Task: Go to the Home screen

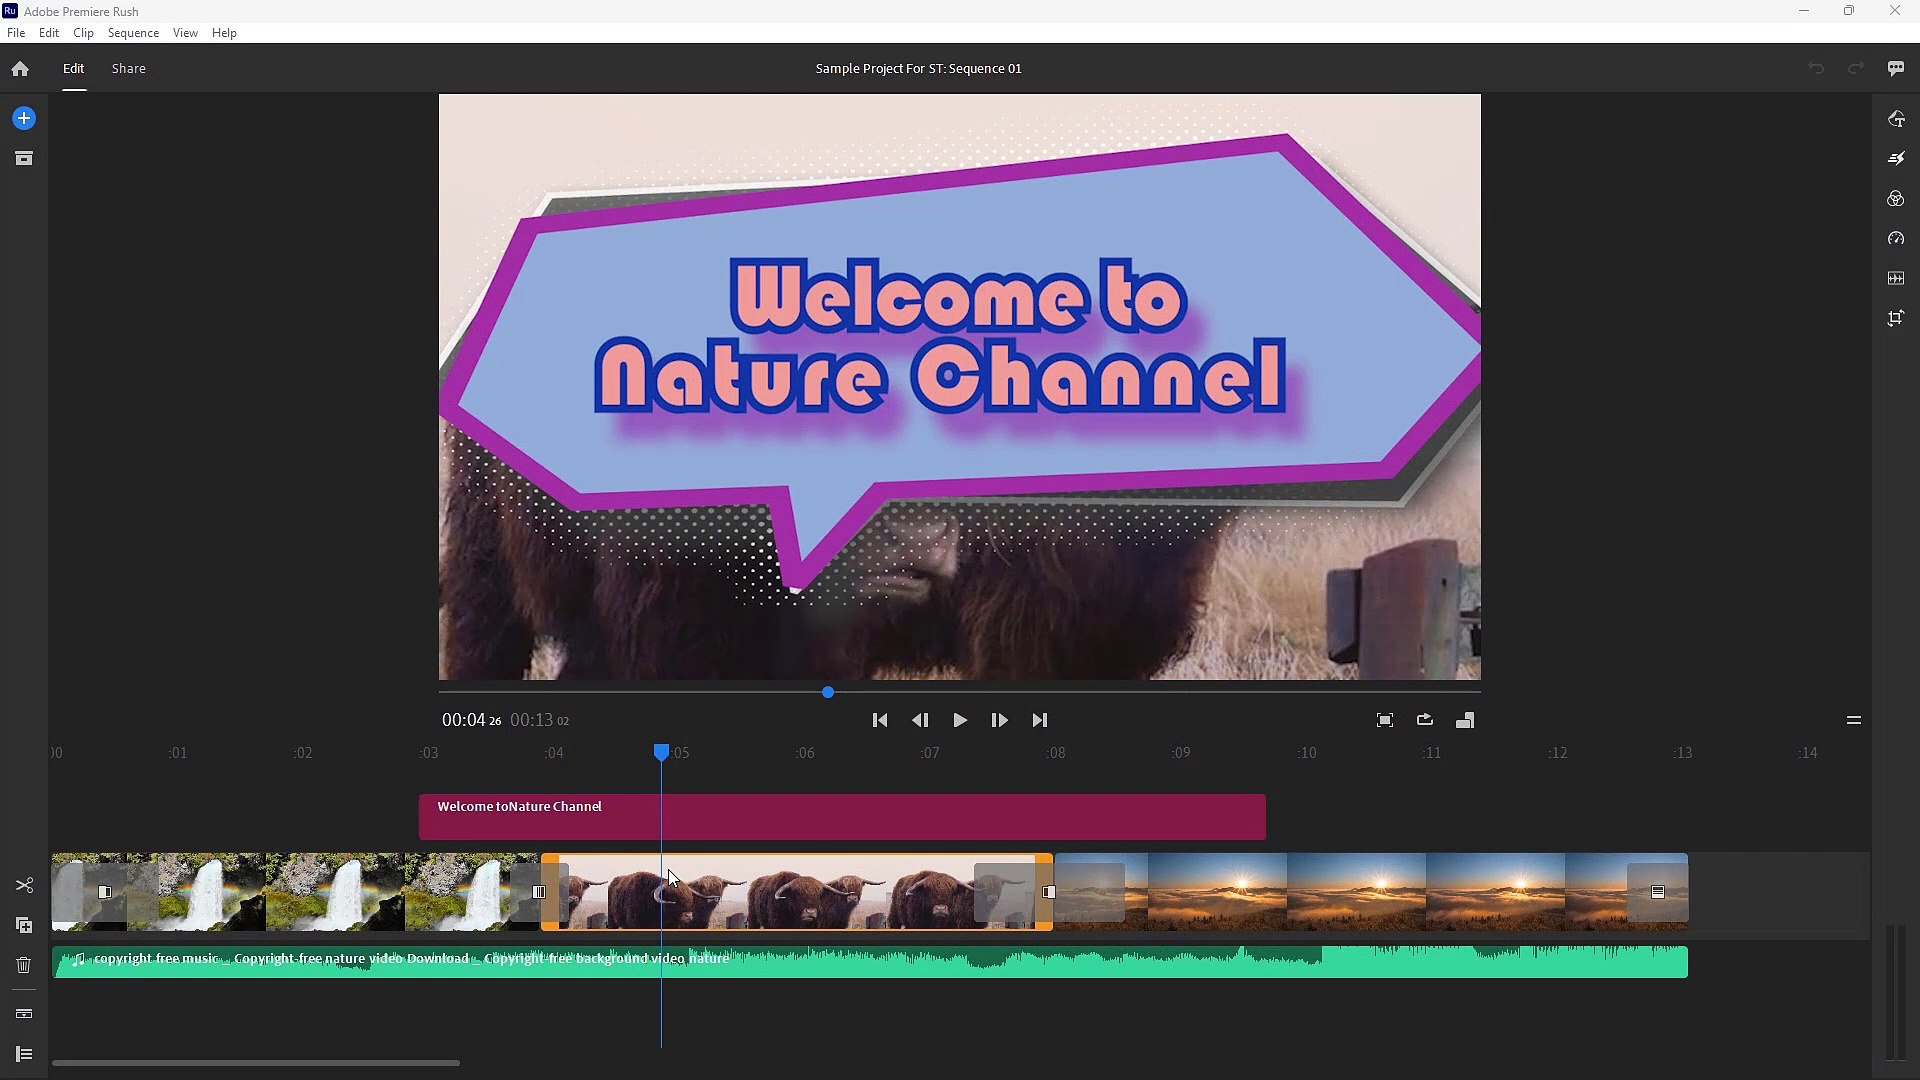Action: (20, 69)
